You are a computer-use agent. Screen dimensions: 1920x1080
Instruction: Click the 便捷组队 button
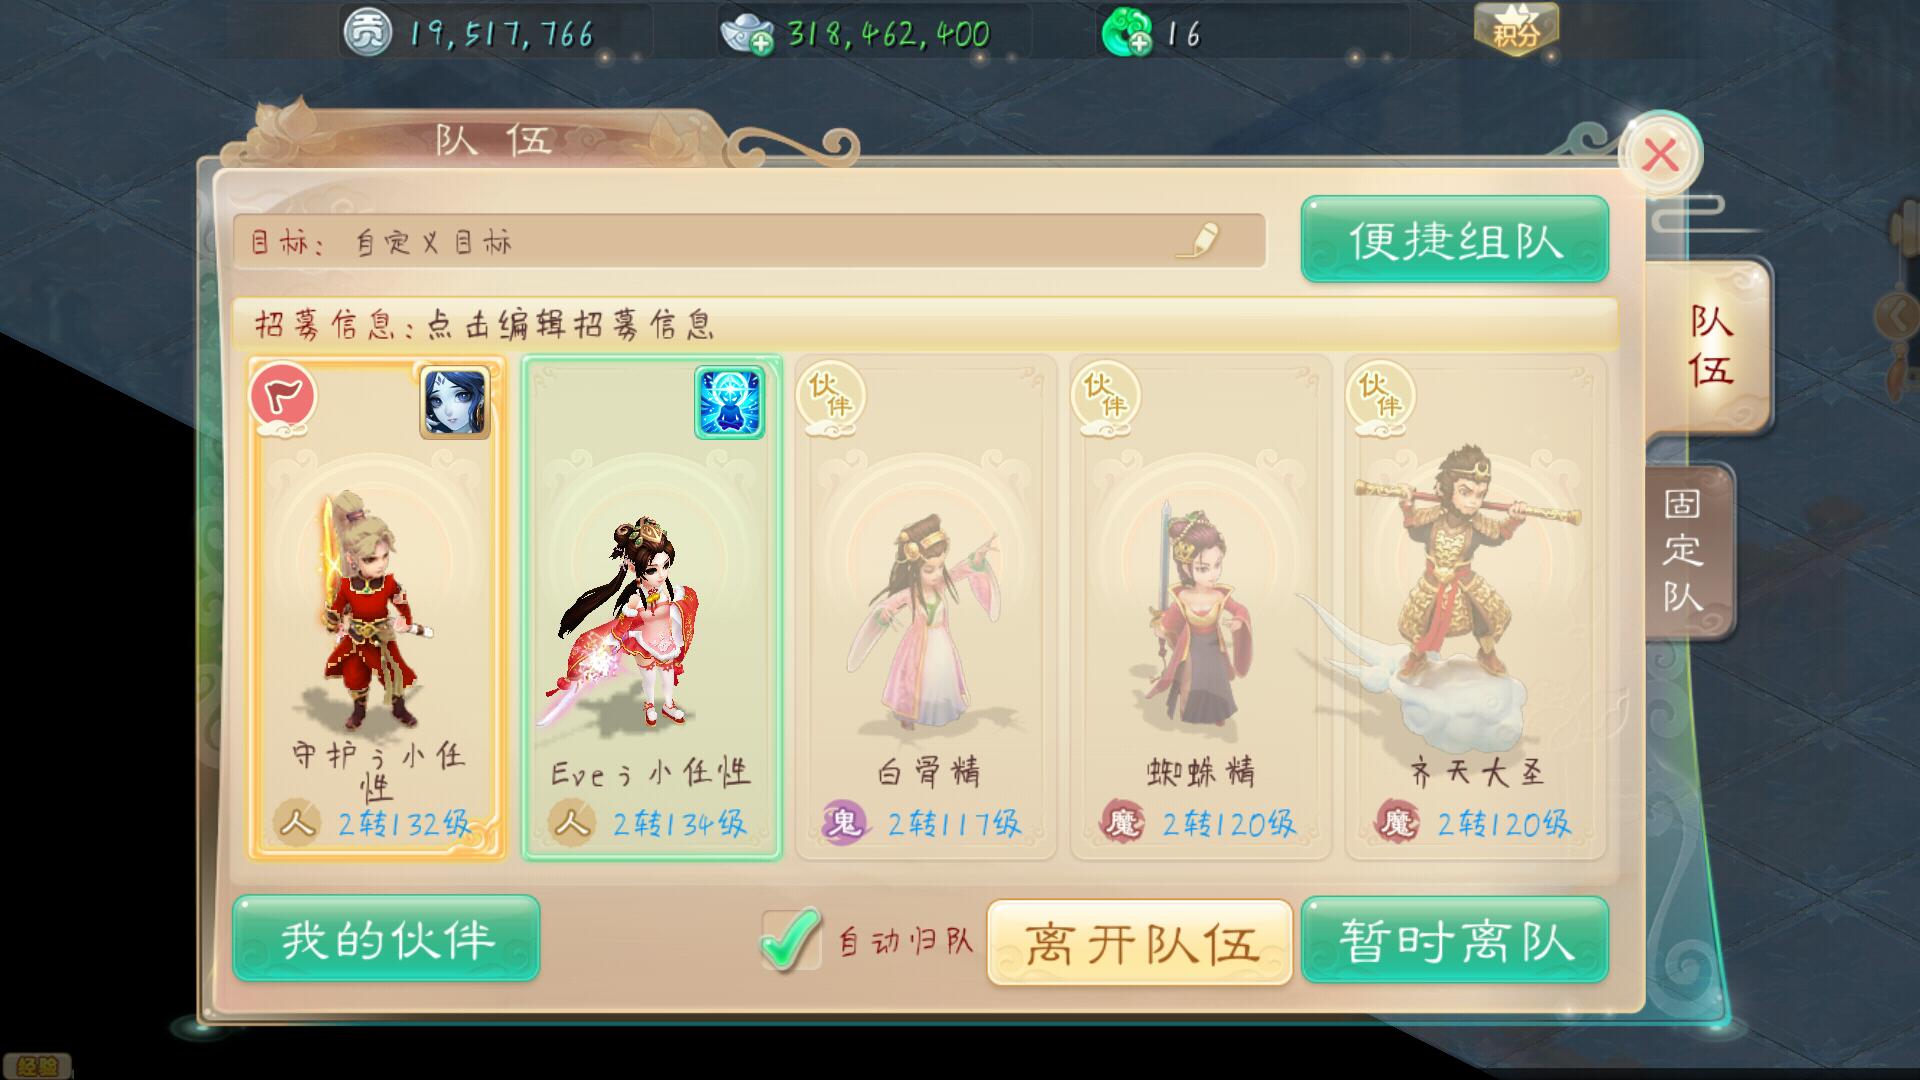pos(1455,240)
